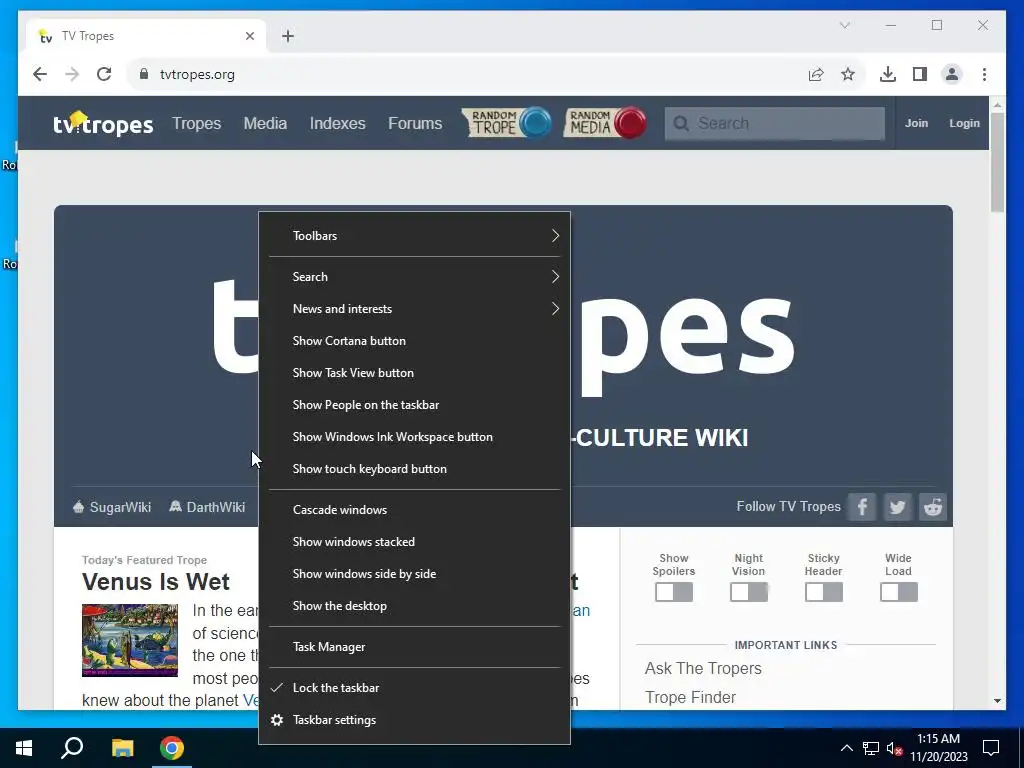Toggle the Sticky Header switch
The height and width of the screenshot is (768, 1024).
click(x=824, y=592)
